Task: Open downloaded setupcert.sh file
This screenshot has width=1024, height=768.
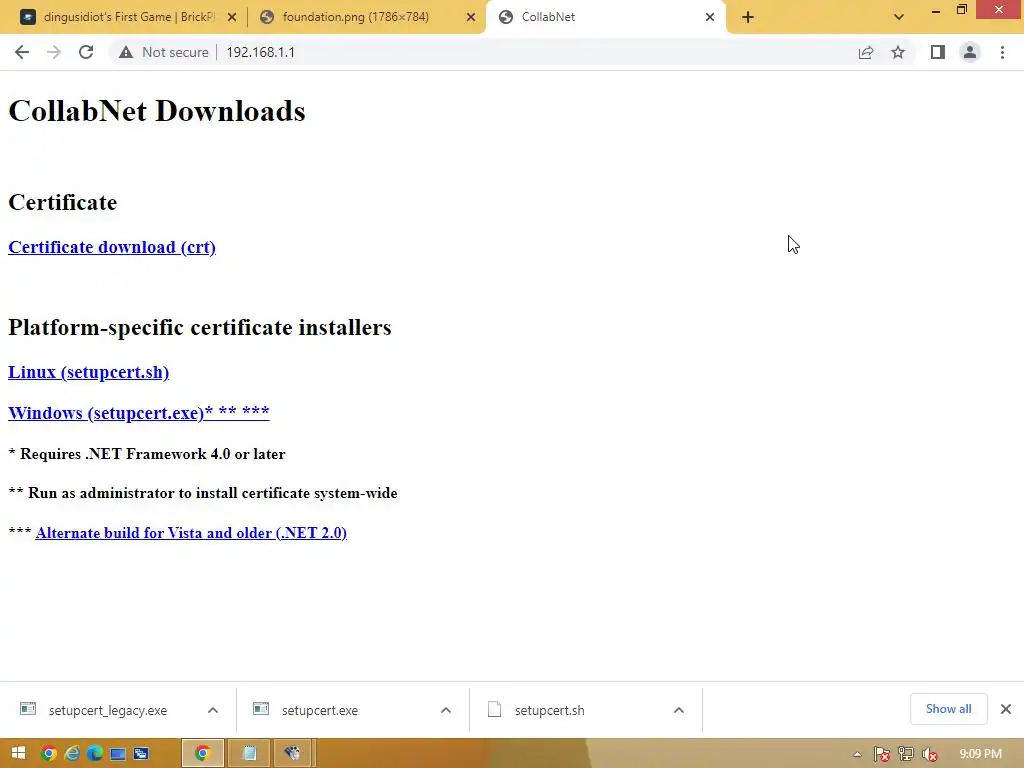Action: tap(549, 710)
